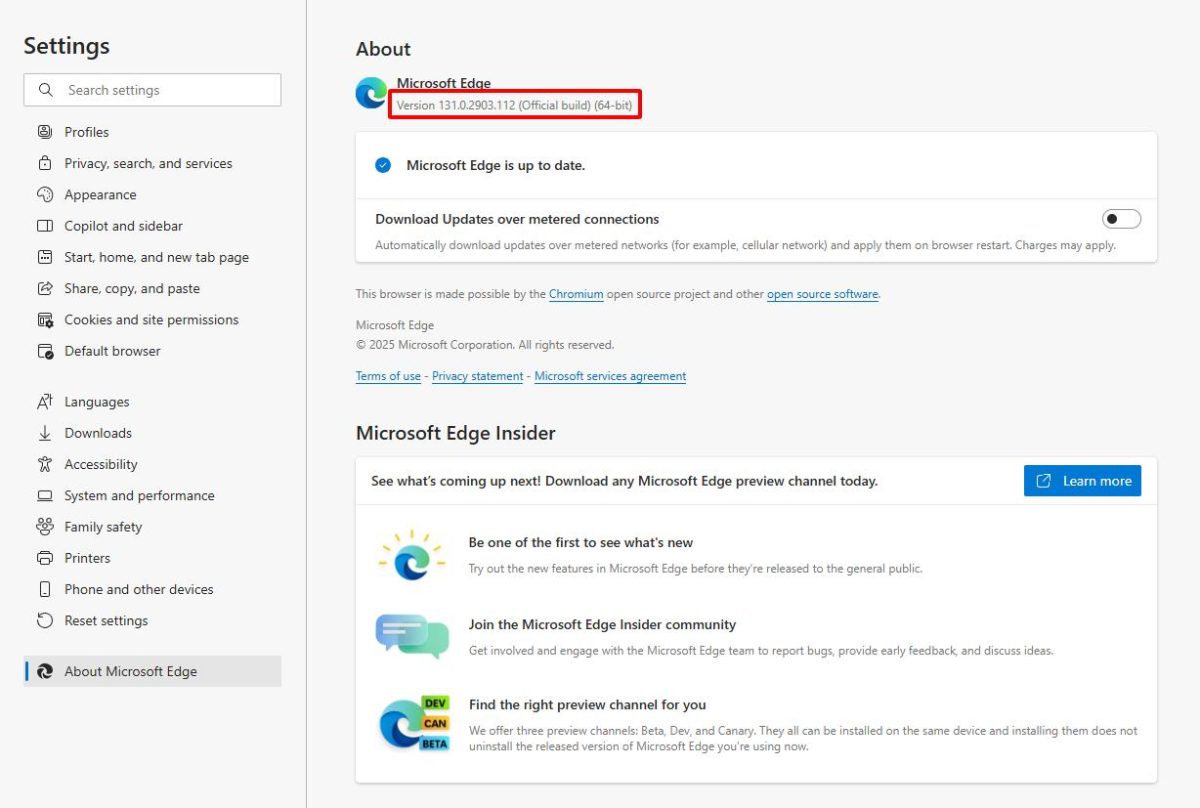The height and width of the screenshot is (808, 1200).
Task: Click the Profiles sidebar icon
Action: pos(44,132)
